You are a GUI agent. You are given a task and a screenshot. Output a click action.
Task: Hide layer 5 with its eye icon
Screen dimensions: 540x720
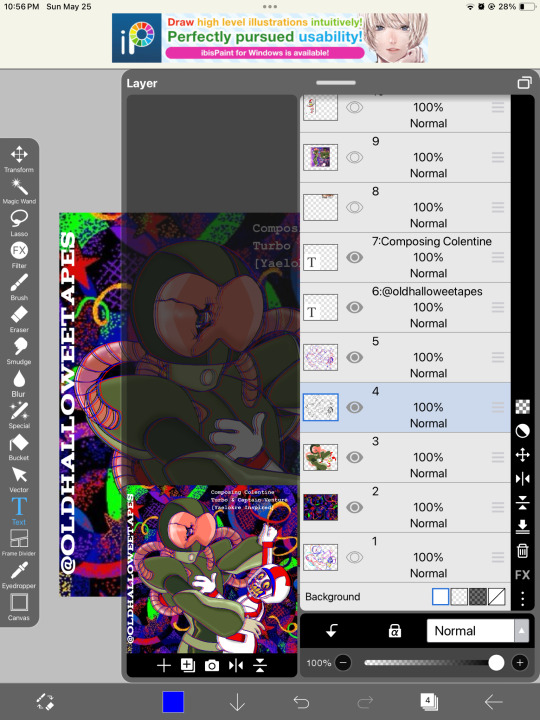tap(354, 357)
